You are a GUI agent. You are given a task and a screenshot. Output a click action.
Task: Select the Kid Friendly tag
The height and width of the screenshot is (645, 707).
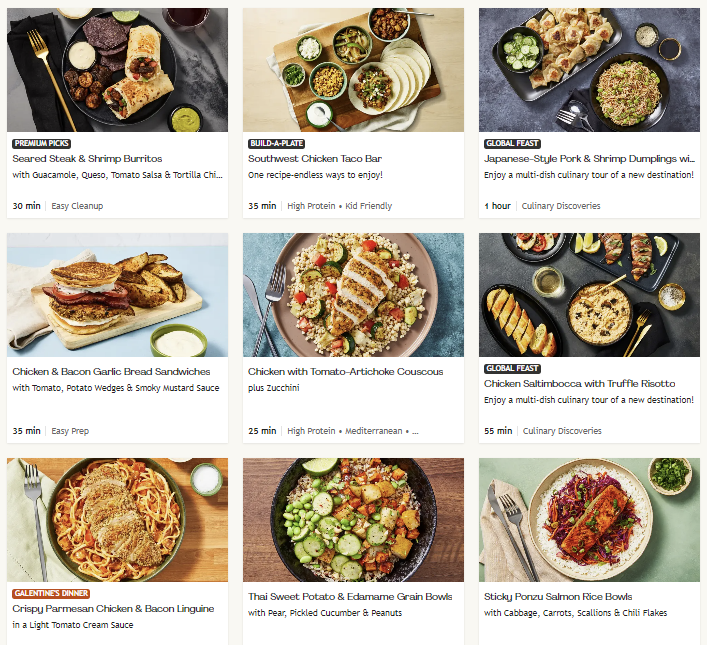coord(369,206)
